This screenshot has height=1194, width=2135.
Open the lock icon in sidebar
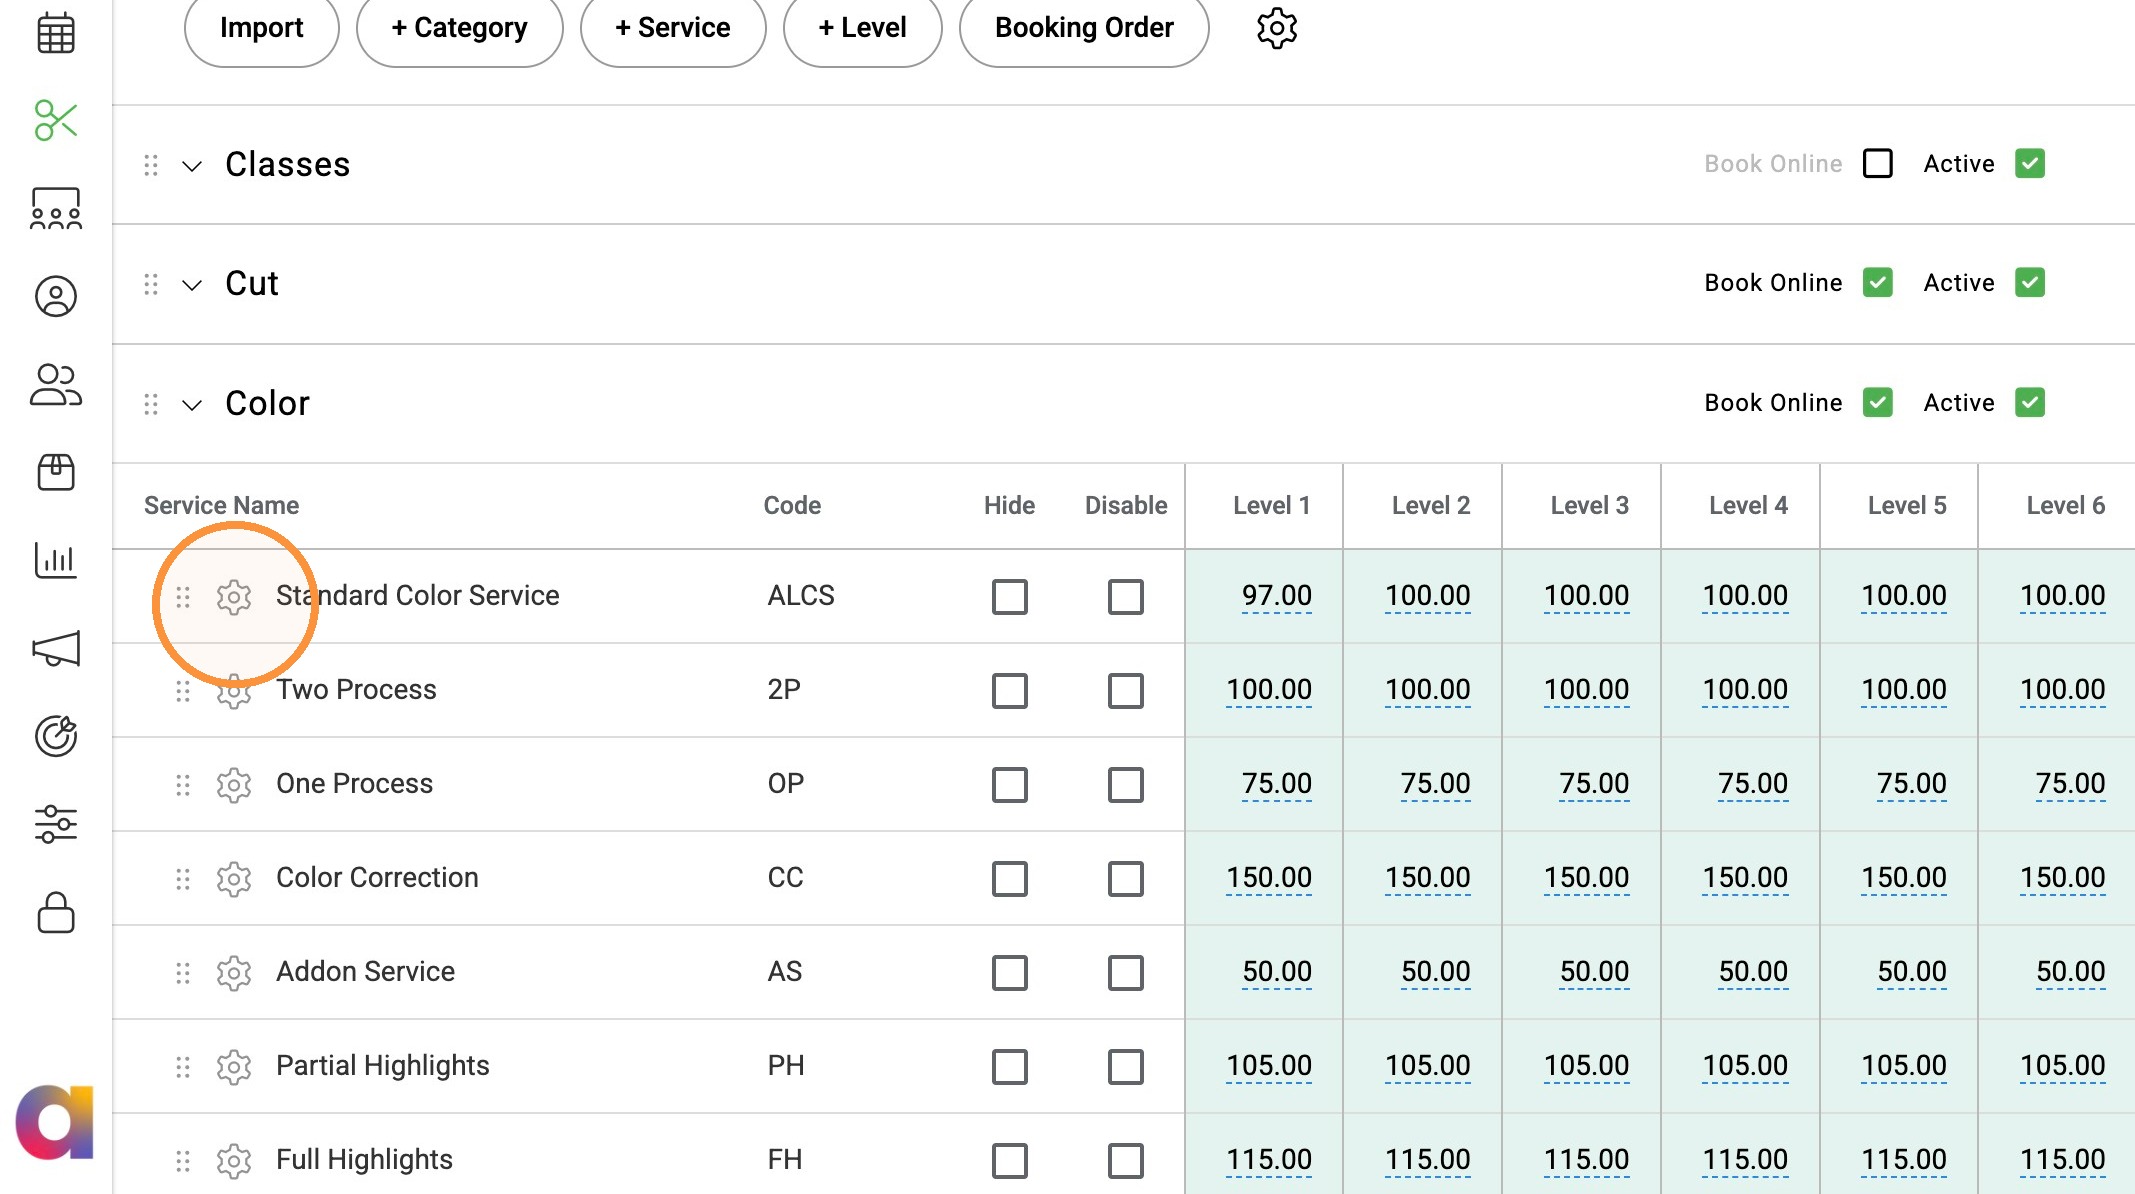tap(56, 912)
